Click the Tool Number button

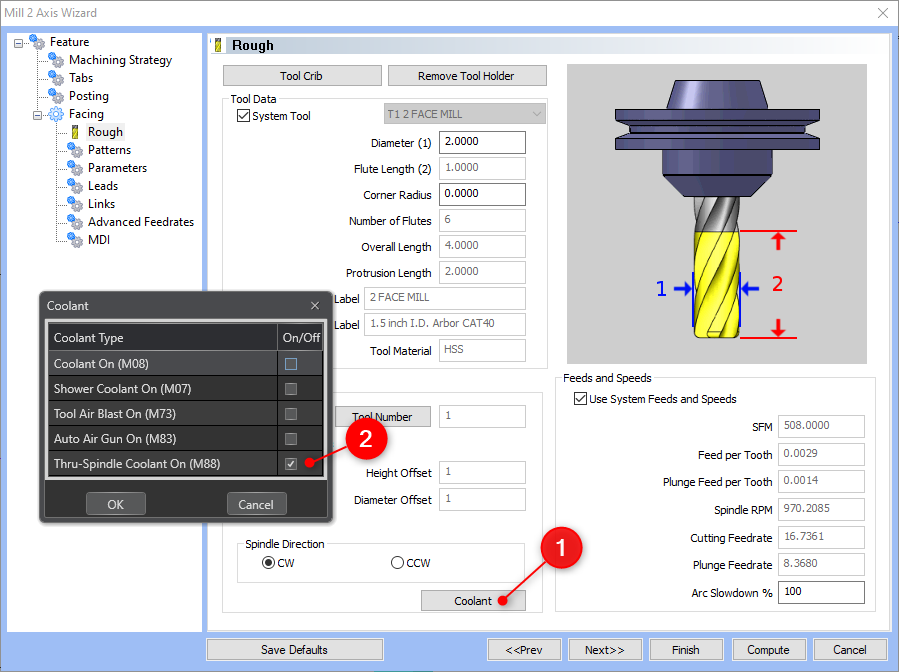click(382, 417)
